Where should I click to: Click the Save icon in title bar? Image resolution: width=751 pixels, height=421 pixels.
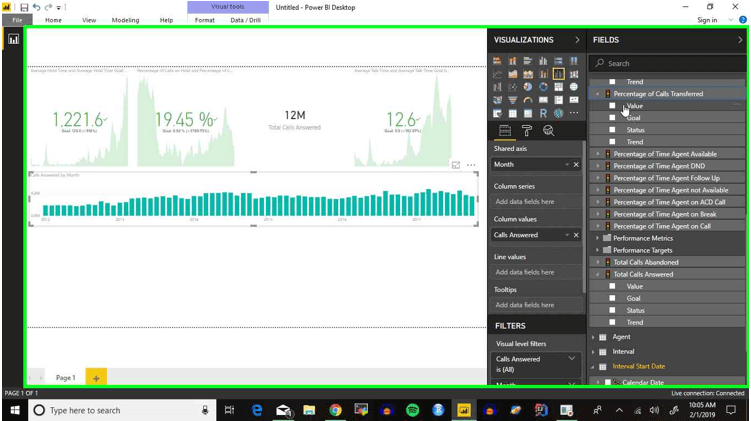[24, 7]
